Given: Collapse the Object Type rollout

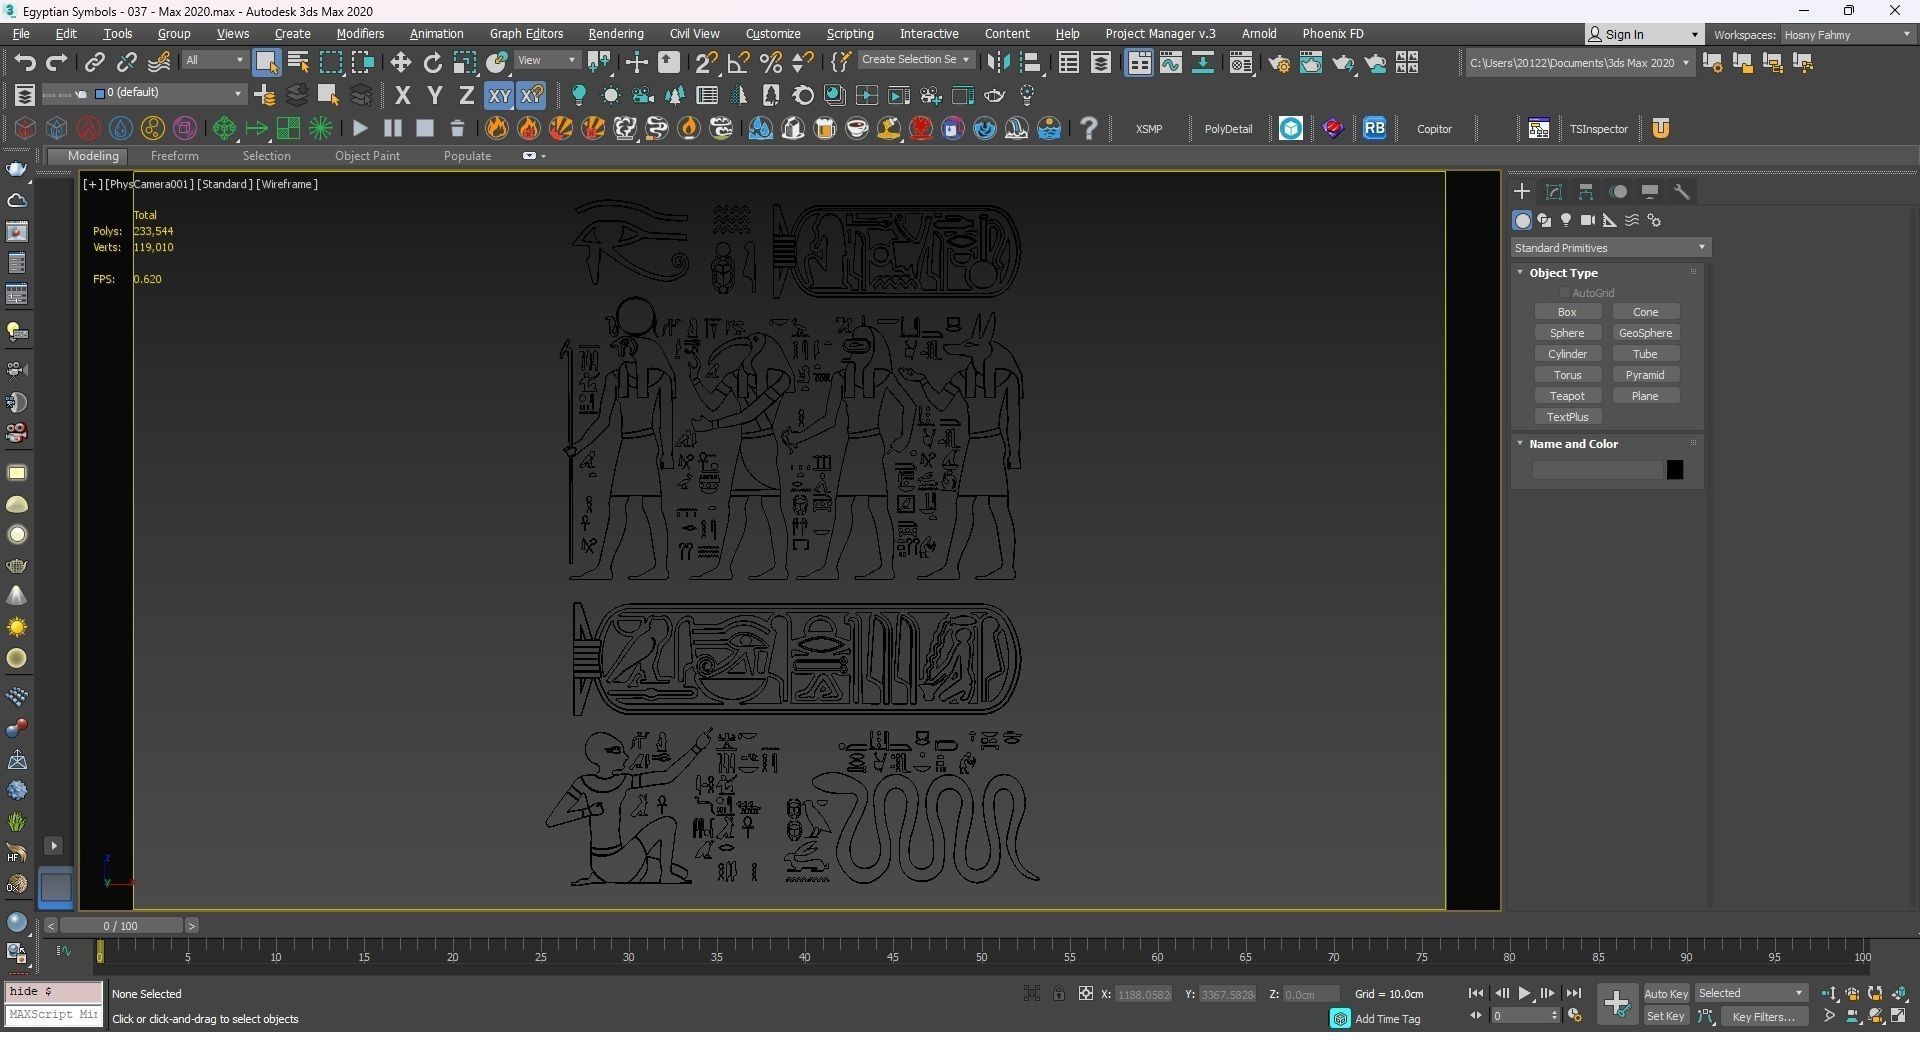Looking at the screenshot, I should [1520, 273].
